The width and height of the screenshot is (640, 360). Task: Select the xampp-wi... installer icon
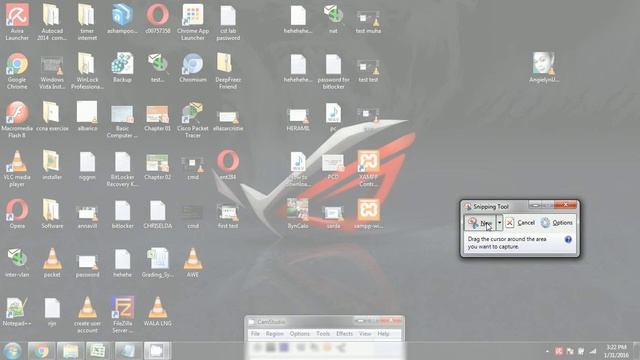coord(368,213)
